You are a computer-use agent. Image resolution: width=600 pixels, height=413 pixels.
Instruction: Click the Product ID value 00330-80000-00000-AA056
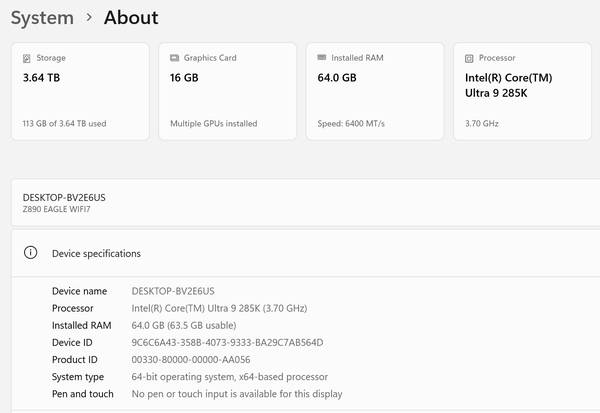191,359
